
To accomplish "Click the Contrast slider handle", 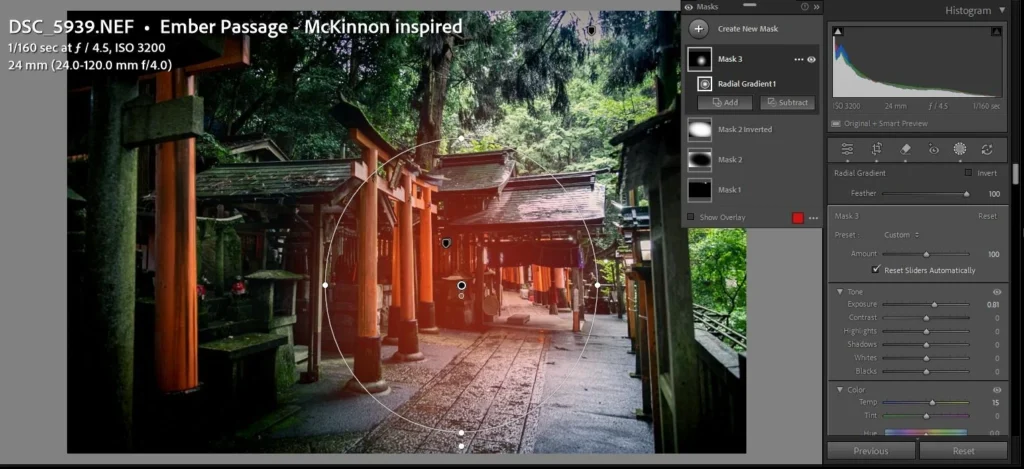I will pos(926,318).
